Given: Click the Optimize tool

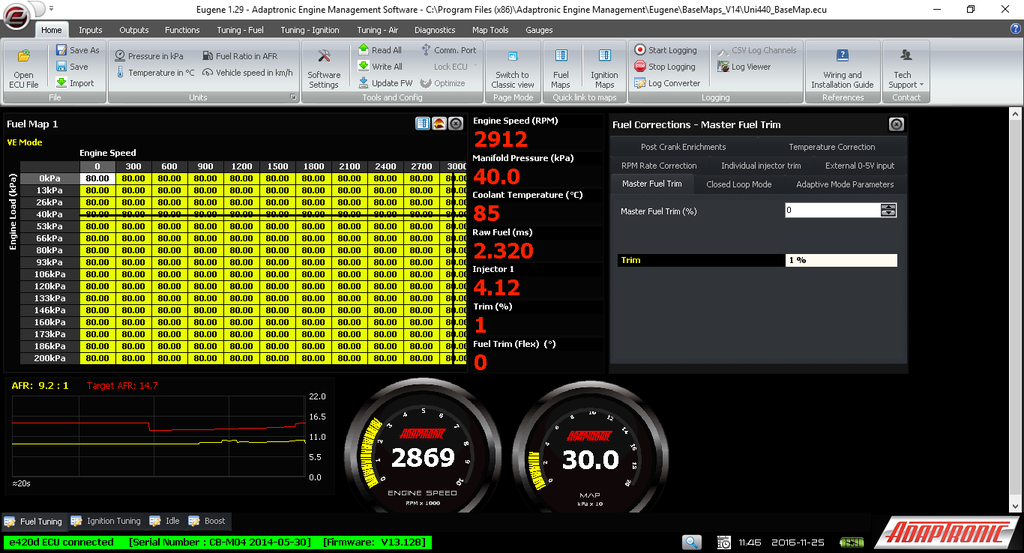Looking at the screenshot, I should (443, 83).
